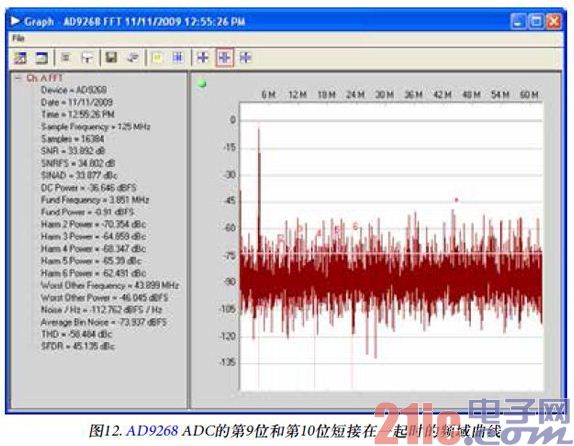The image size is (574, 446).
Task: Click the green status indicator dot
Action: click(x=202, y=84)
